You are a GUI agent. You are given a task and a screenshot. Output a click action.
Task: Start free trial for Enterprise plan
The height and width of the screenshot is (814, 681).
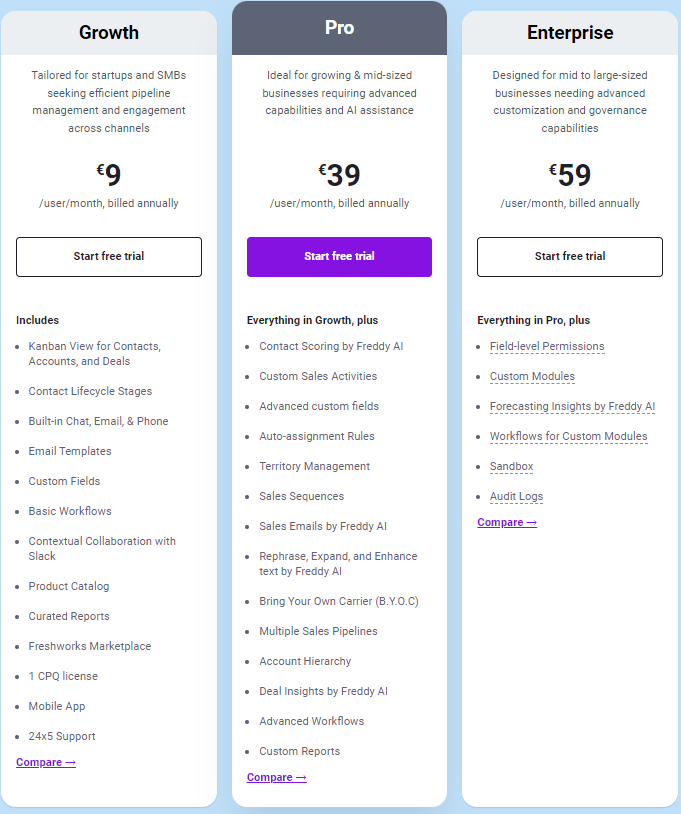tap(570, 256)
